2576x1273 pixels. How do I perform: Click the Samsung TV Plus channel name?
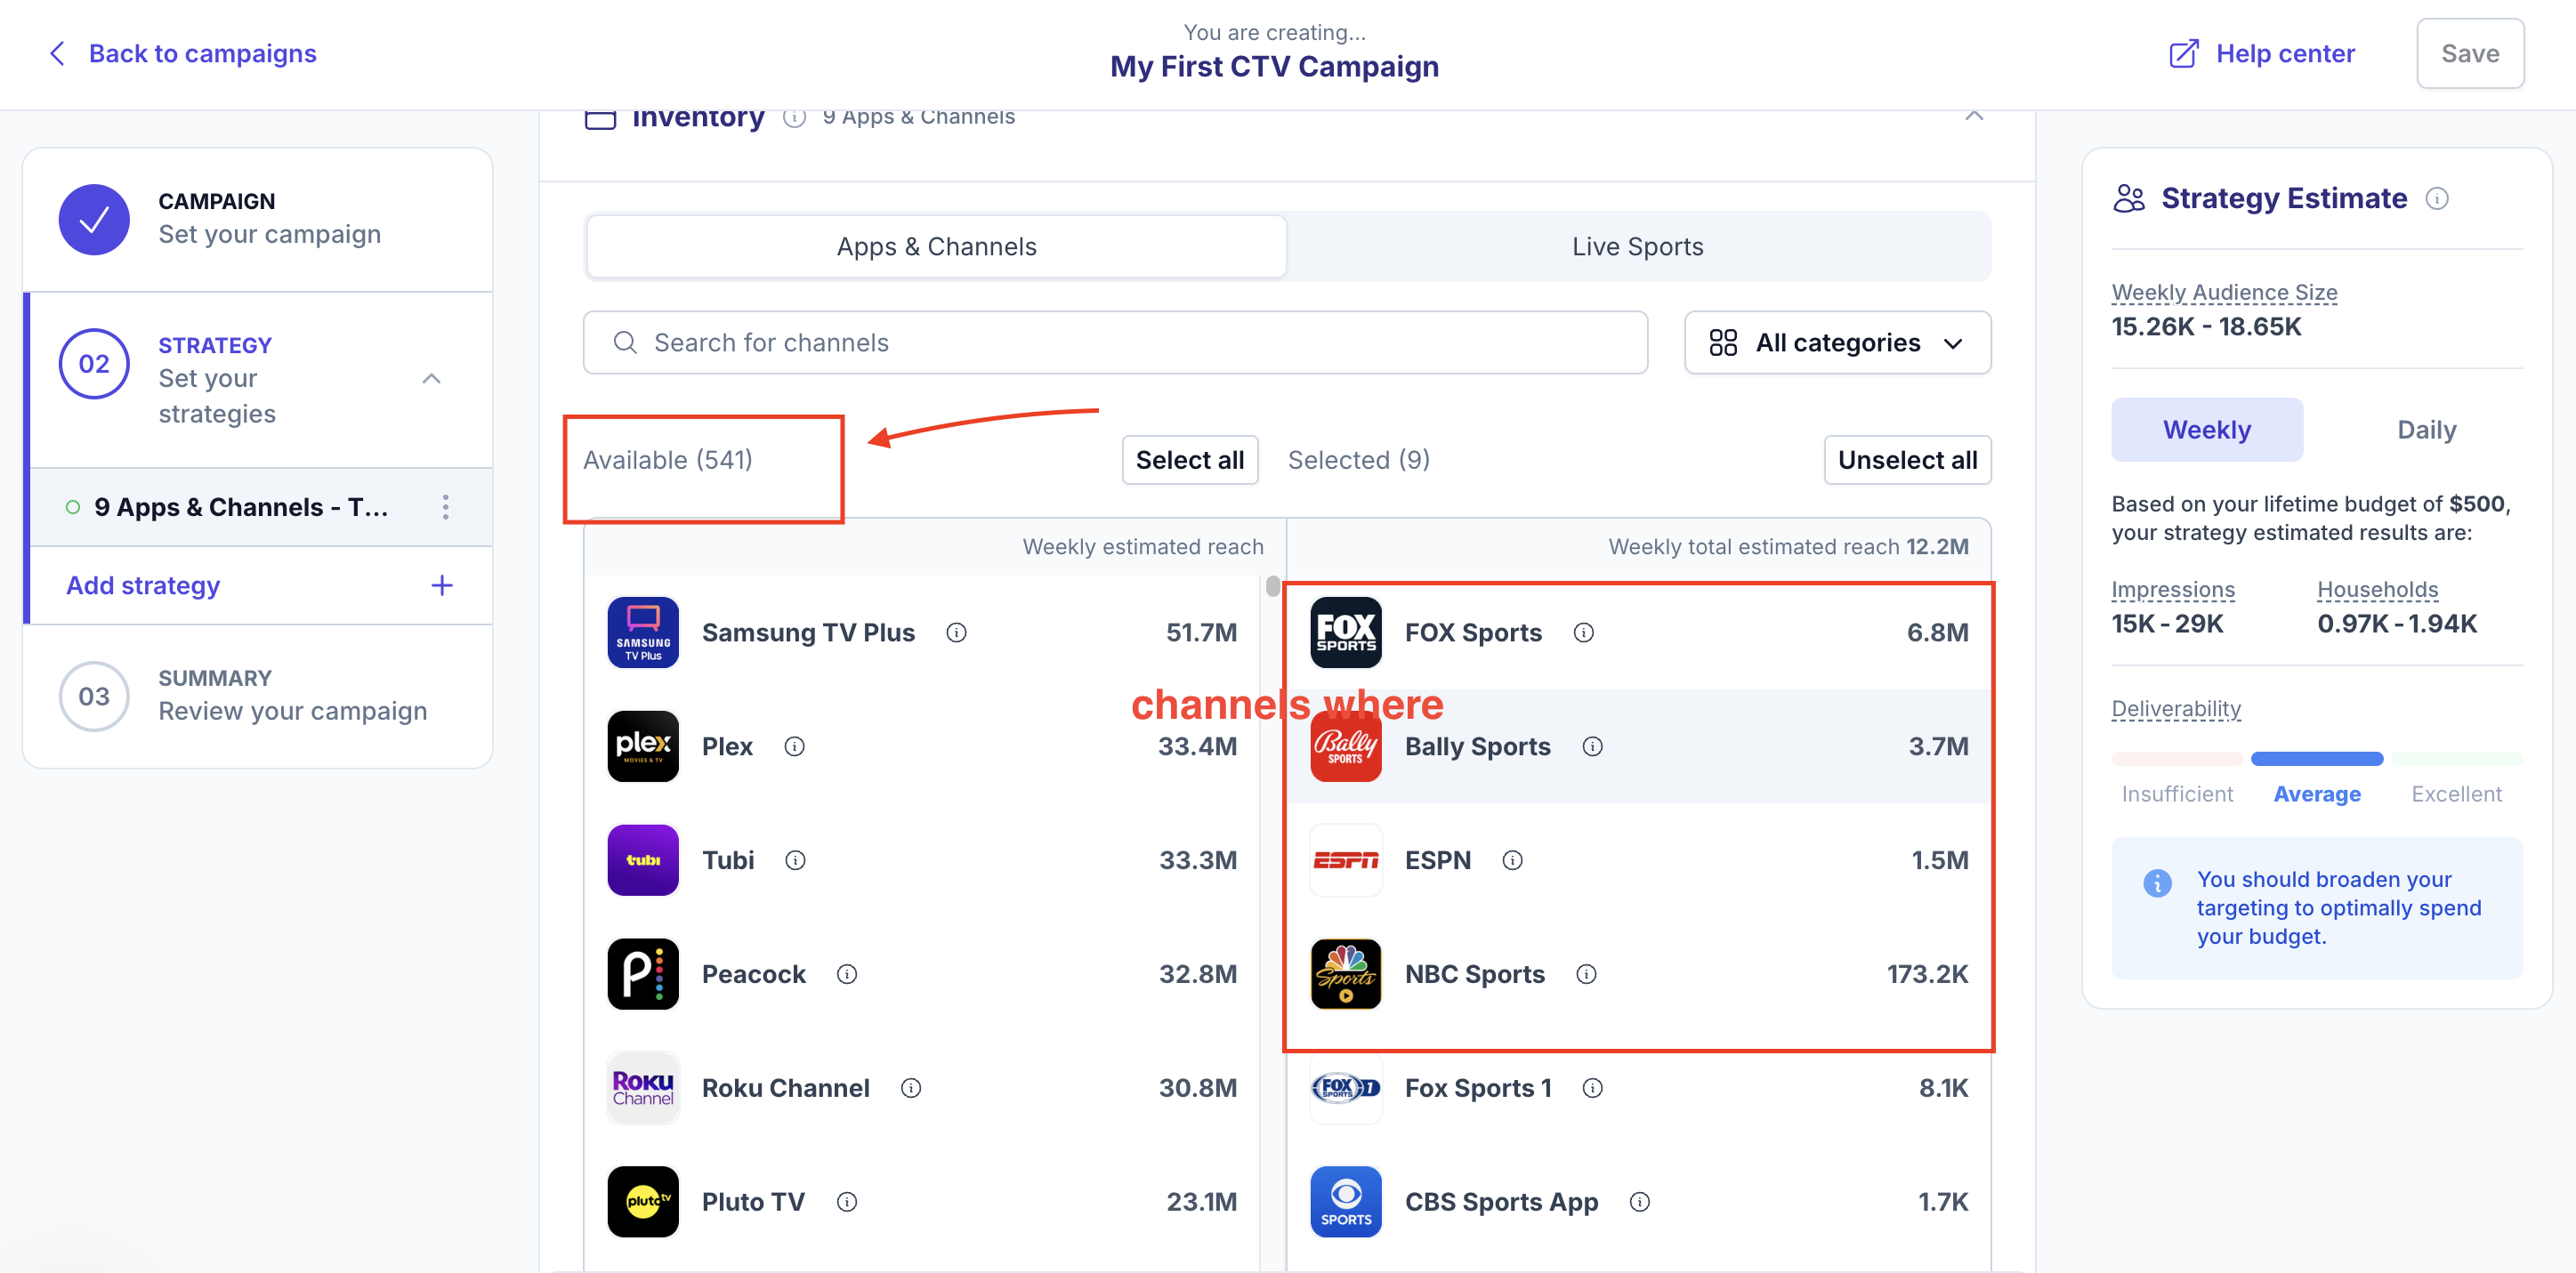[808, 632]
